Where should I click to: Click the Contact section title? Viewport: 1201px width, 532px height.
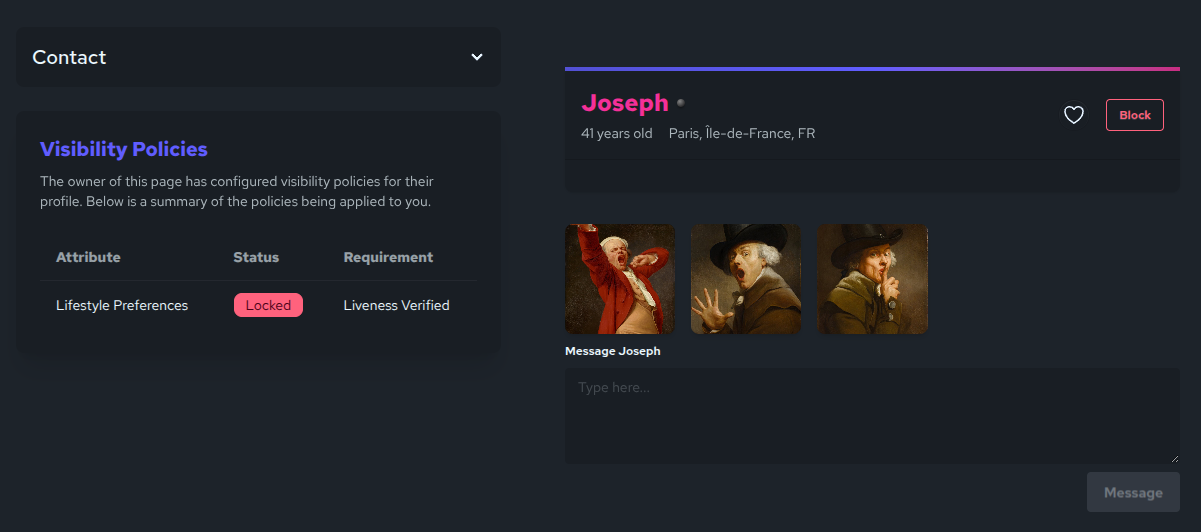tap(69, 57)
